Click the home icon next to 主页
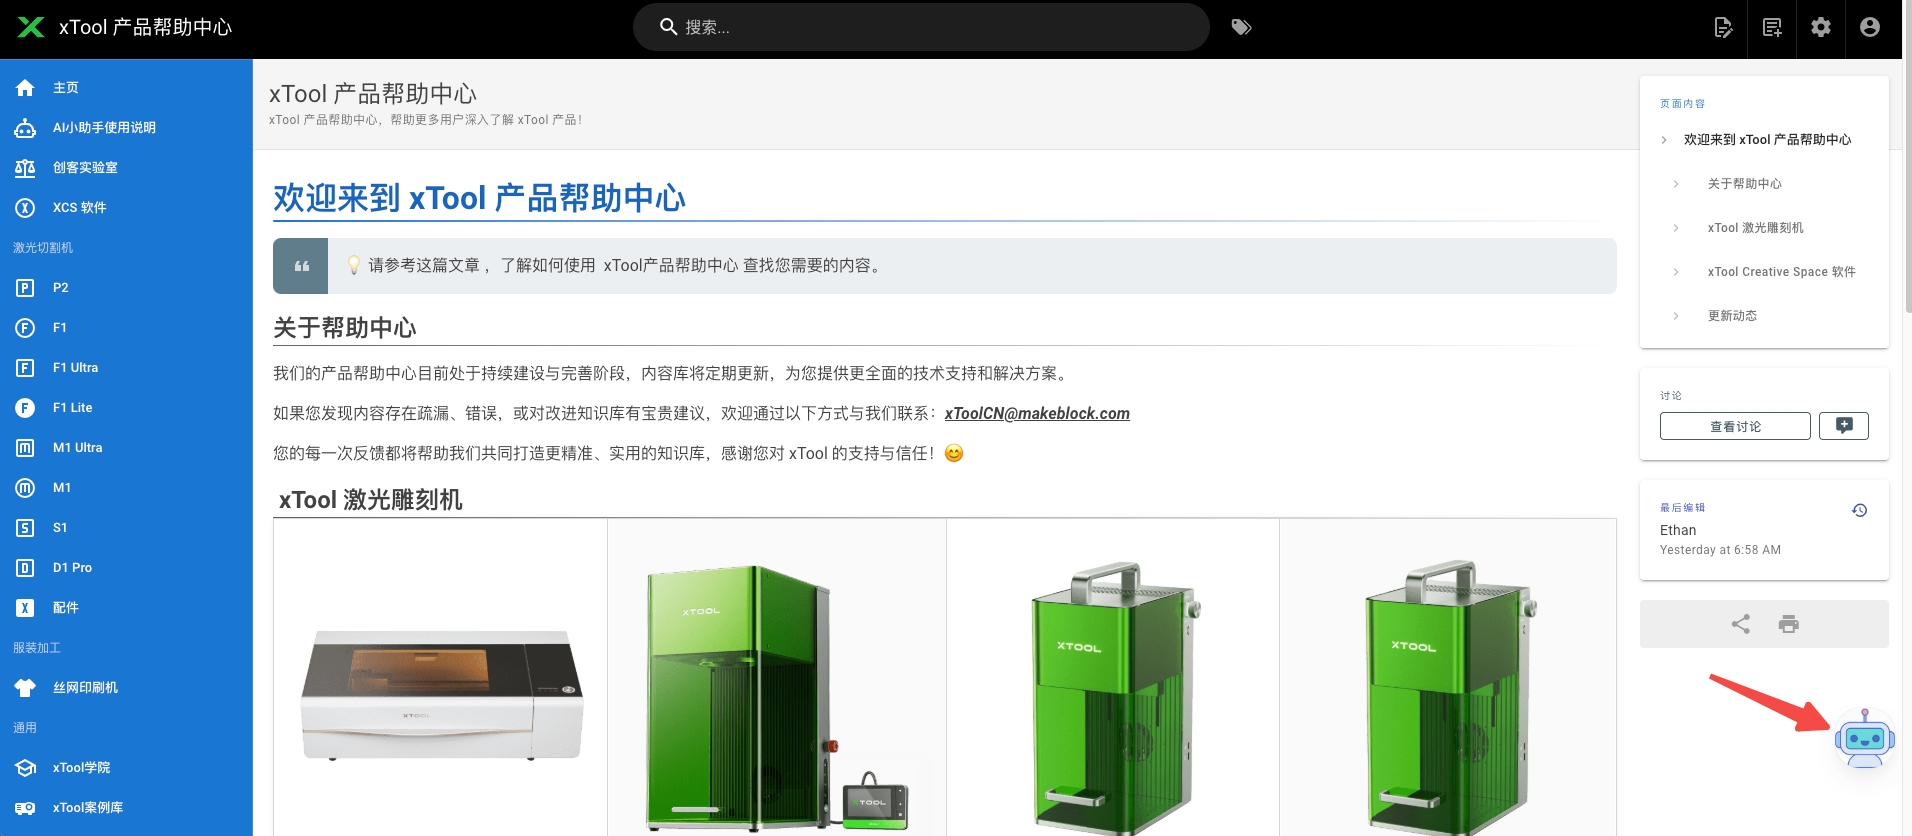This screenshot has height=836, width=1912. (x=25, y=88)
